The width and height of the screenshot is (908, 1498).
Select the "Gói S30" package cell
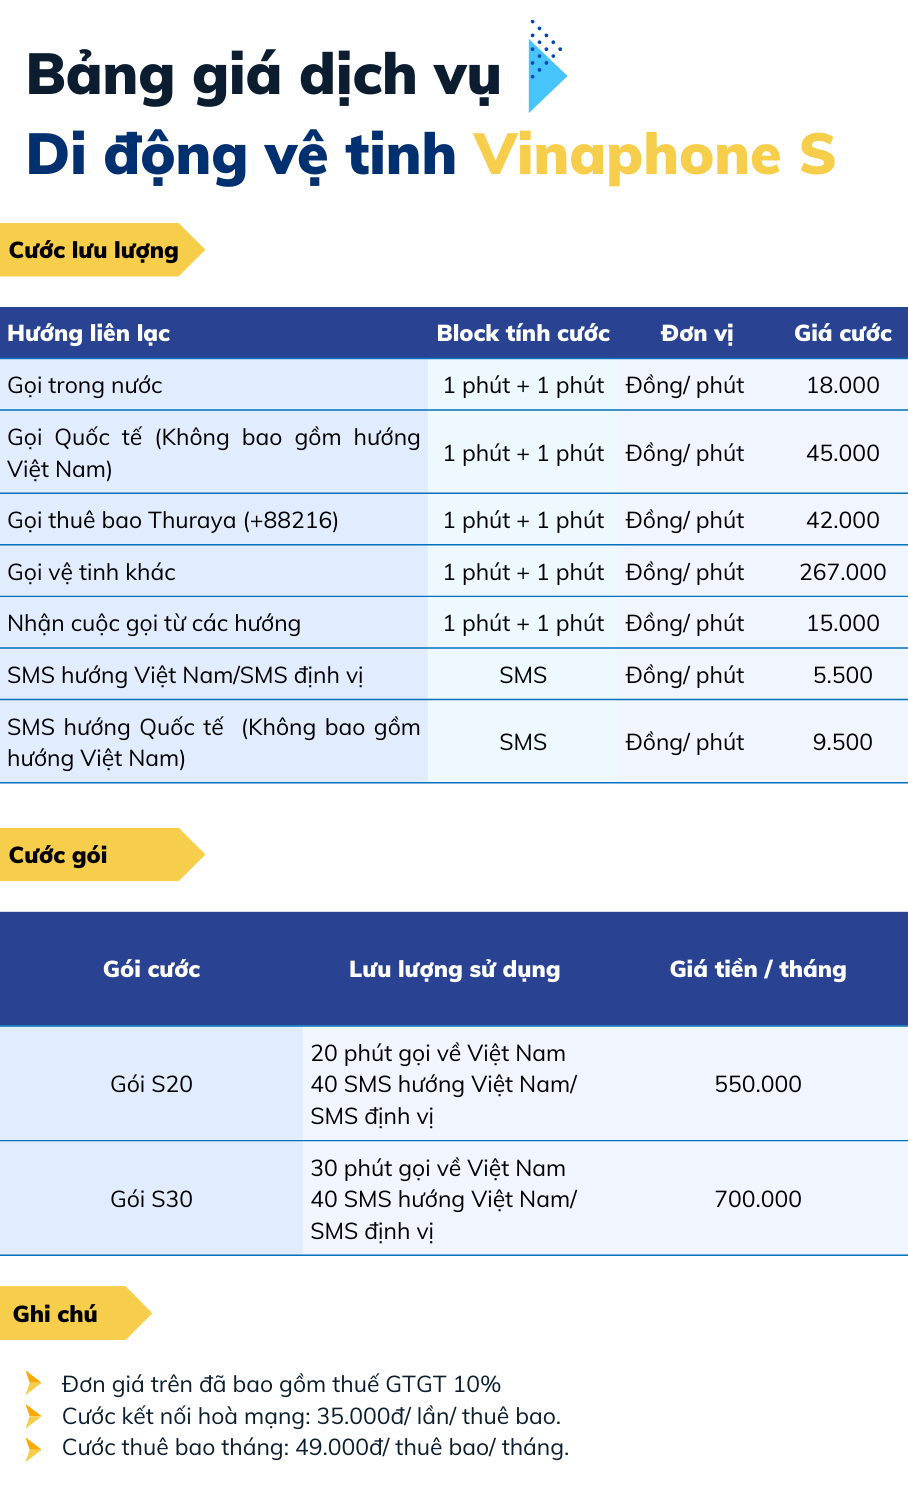[x=151, y=1199]
